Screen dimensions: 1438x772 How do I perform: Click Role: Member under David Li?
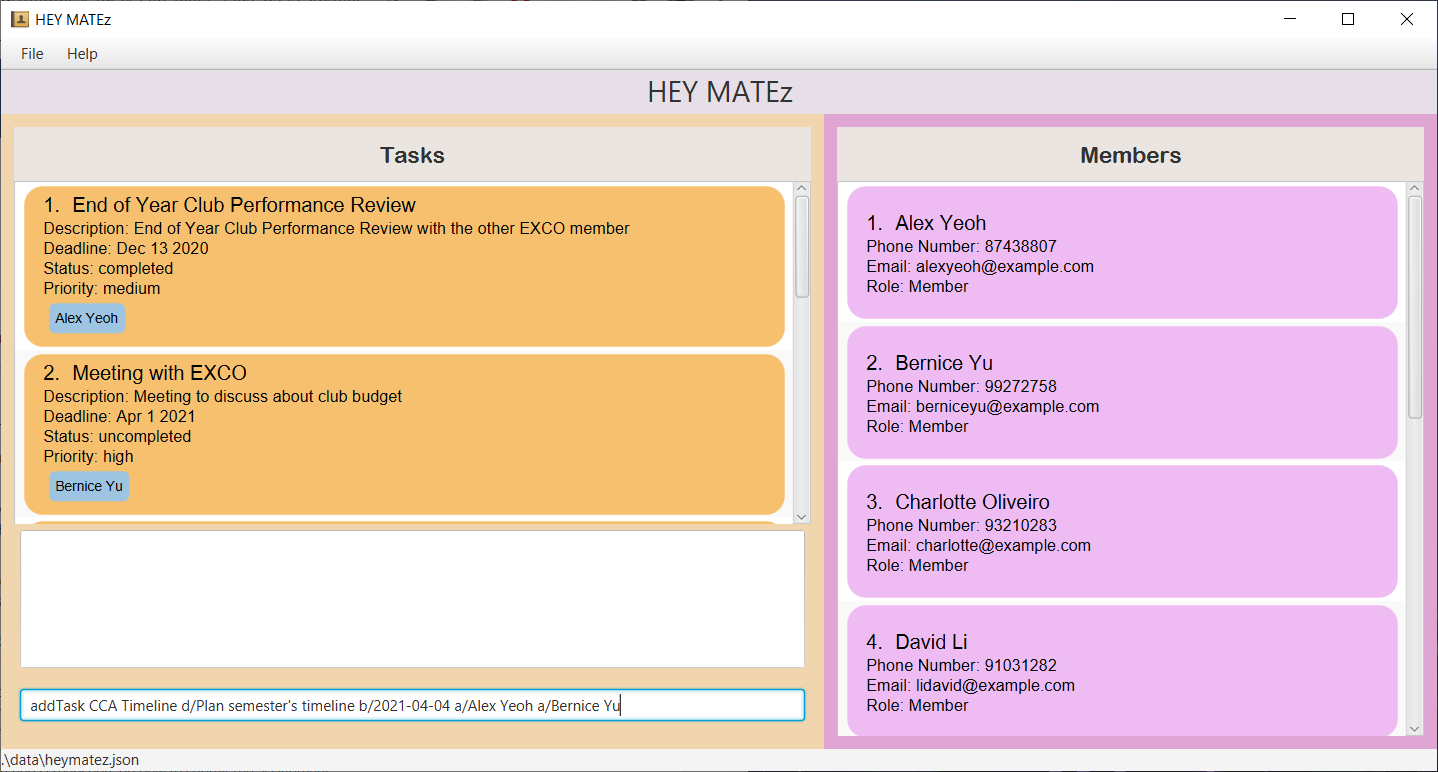(917, 705)
